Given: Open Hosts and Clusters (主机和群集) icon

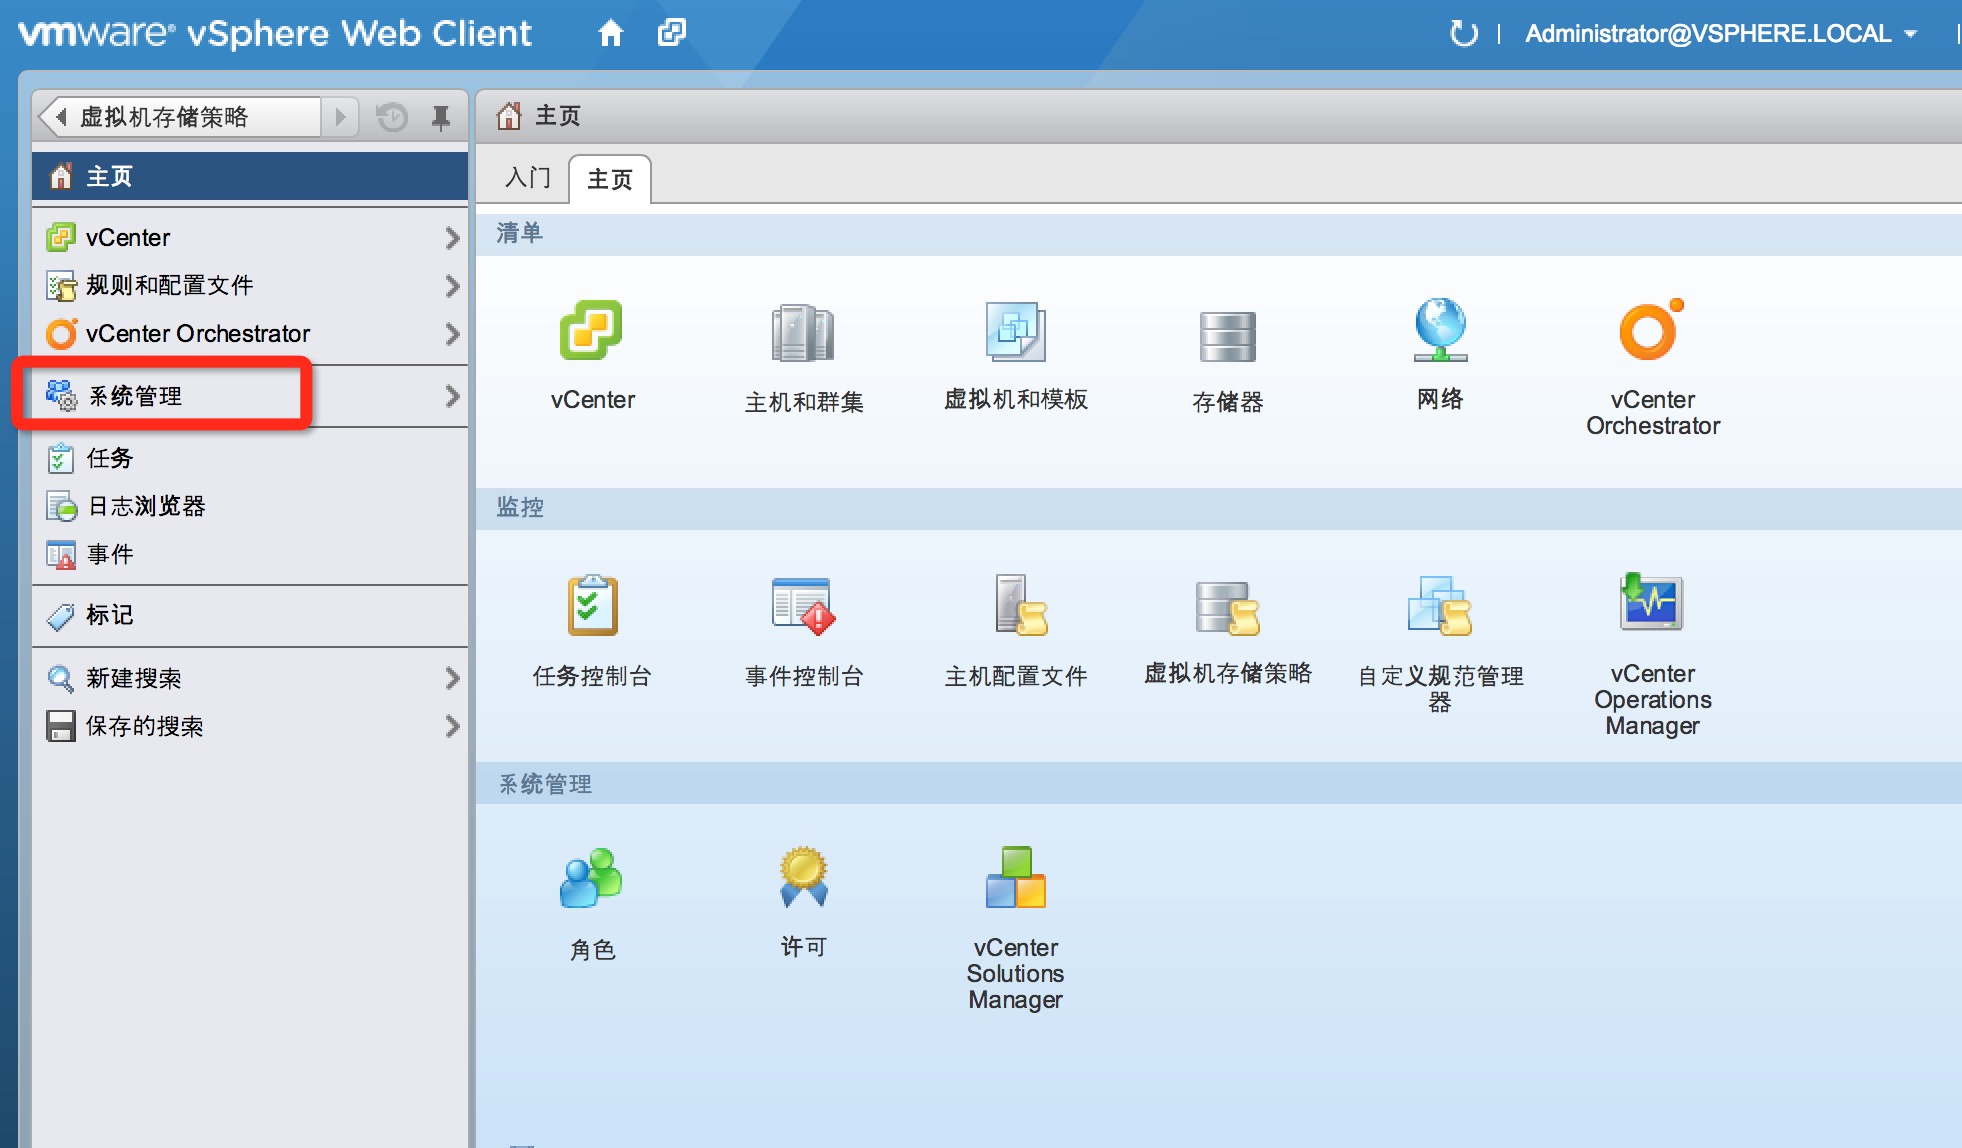Looking at the screenshot, I should [x=803, y=333].
